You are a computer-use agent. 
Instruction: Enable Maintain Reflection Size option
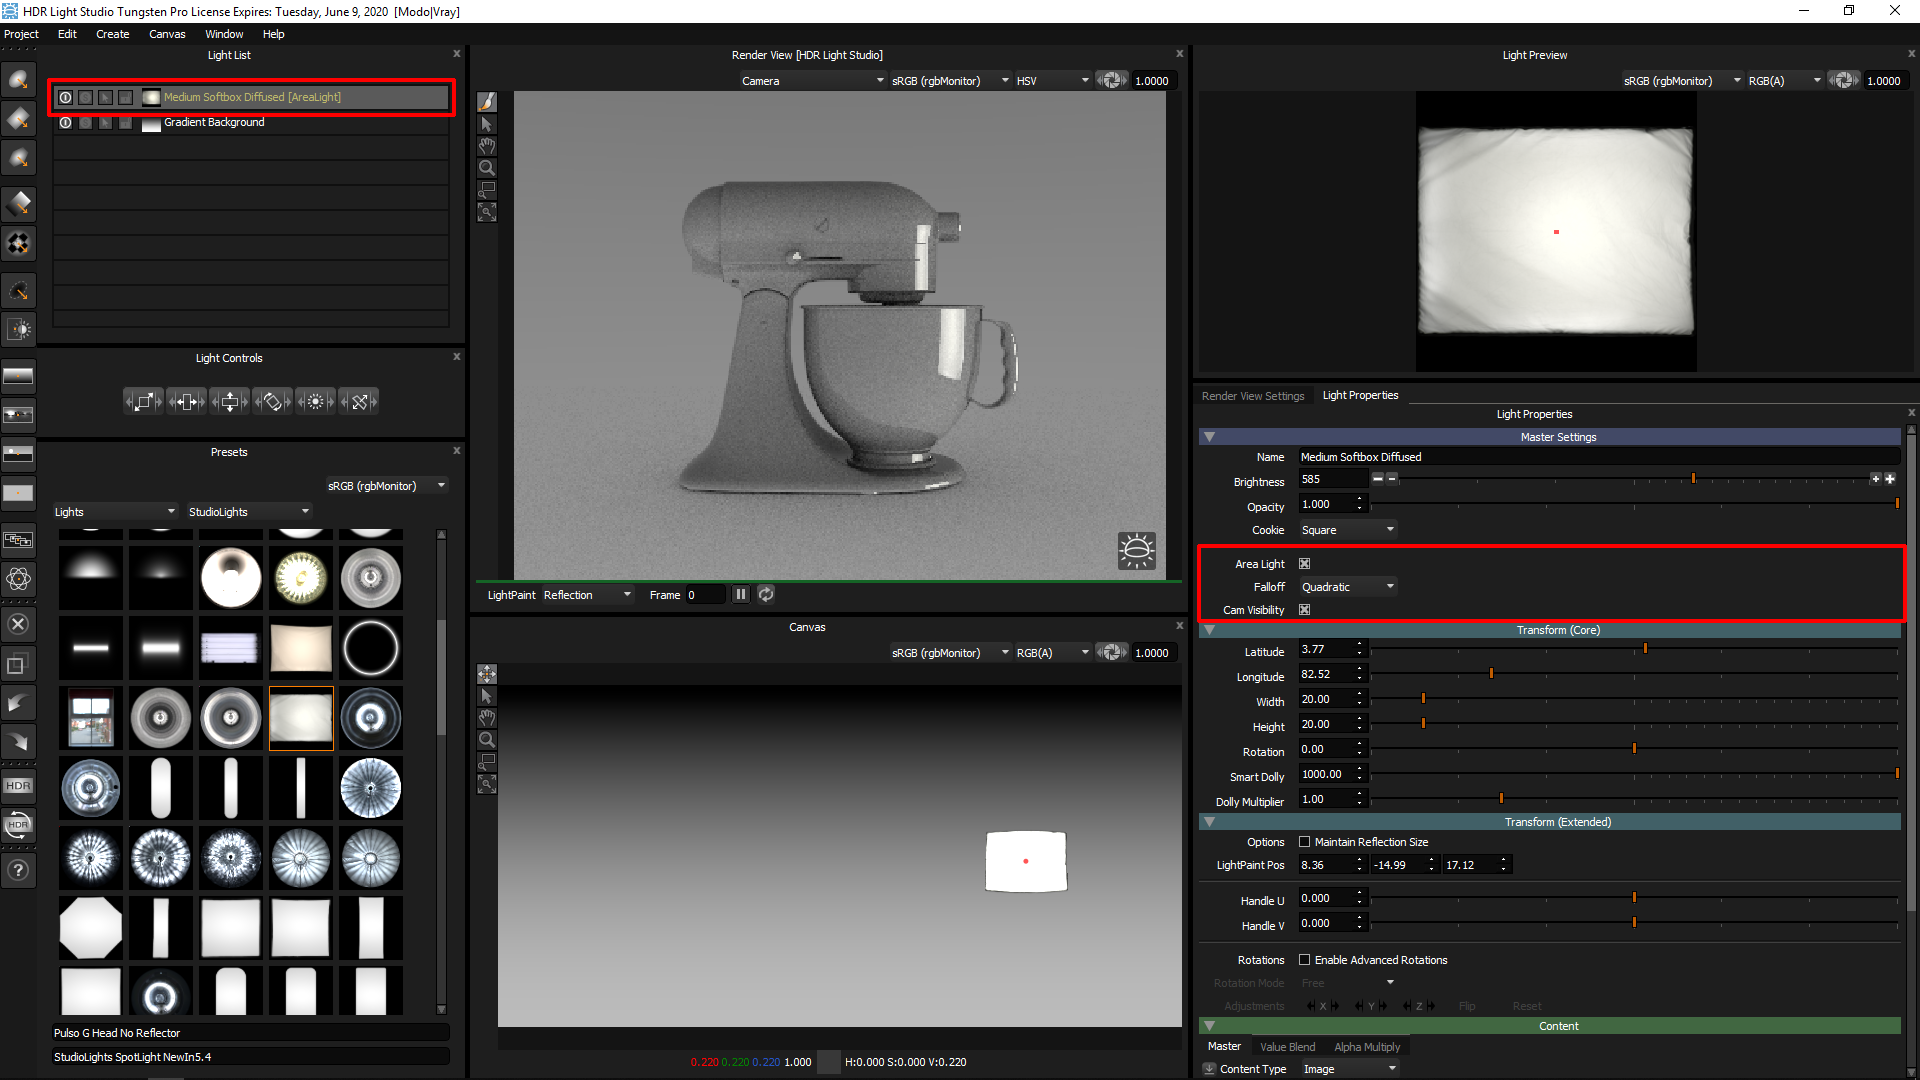(1305, 843)
